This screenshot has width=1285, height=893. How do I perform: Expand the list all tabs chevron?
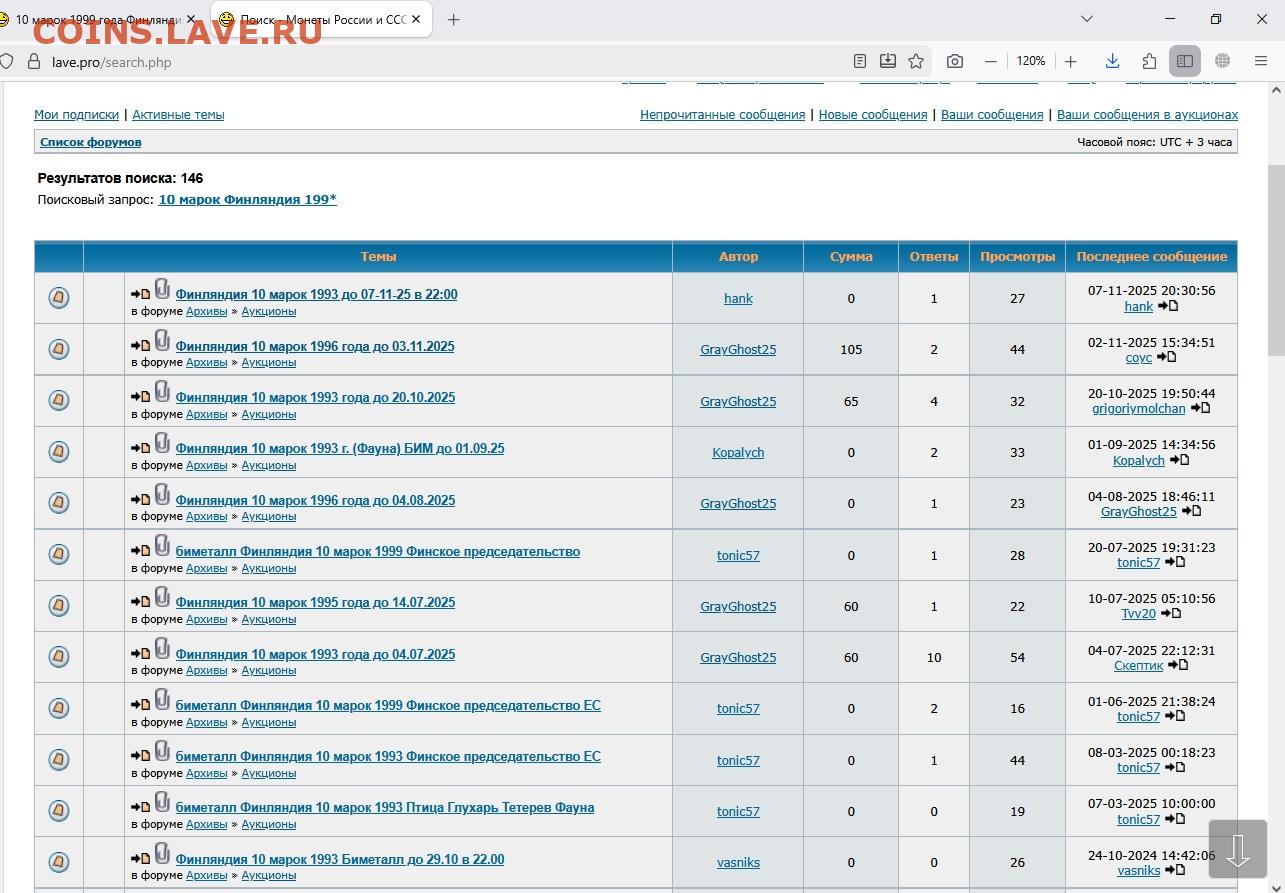coord(1087,19)
